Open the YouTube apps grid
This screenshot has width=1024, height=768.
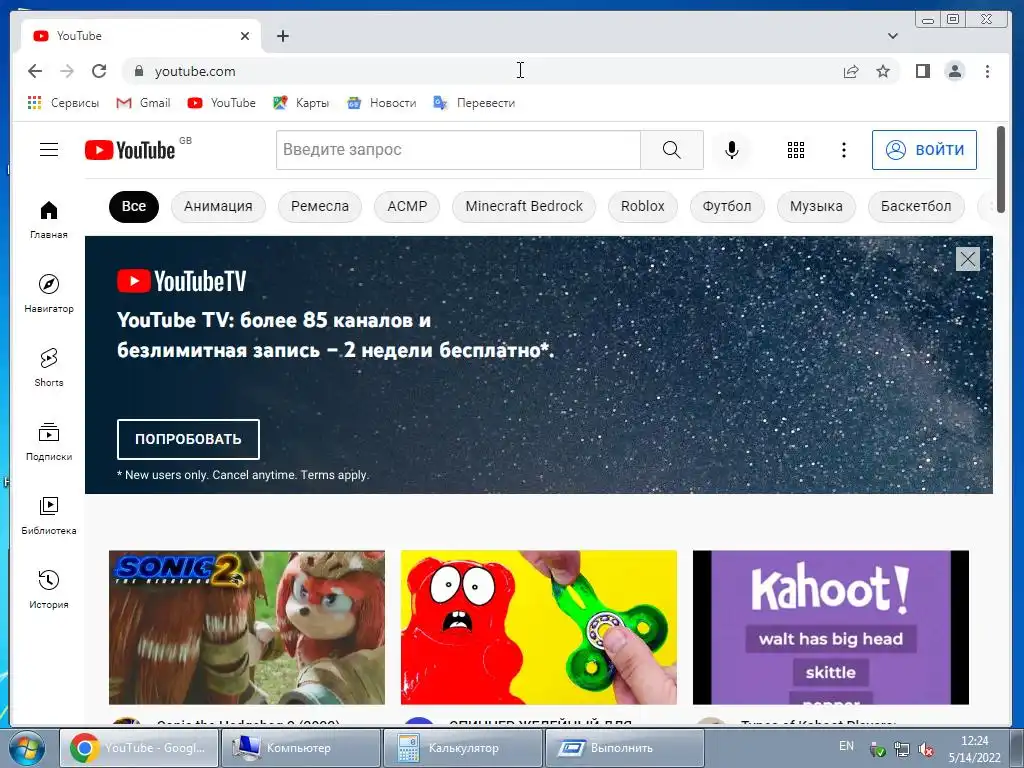795,150
